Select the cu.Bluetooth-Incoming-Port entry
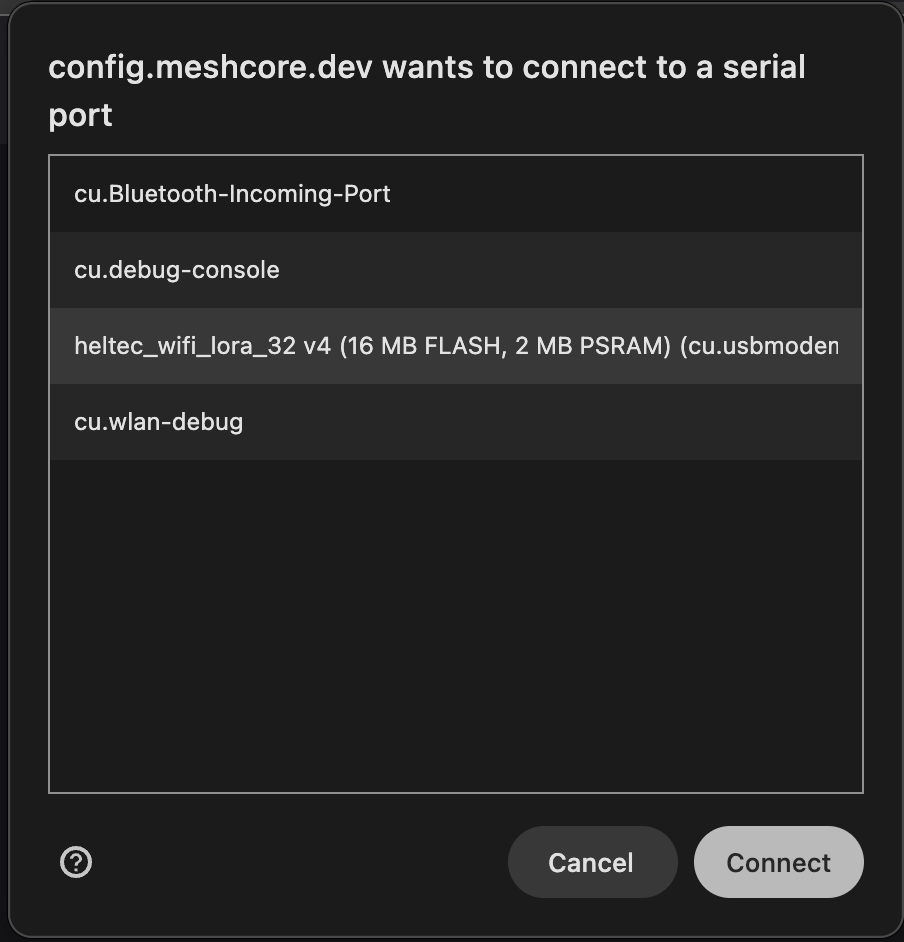 coord(232,194)
